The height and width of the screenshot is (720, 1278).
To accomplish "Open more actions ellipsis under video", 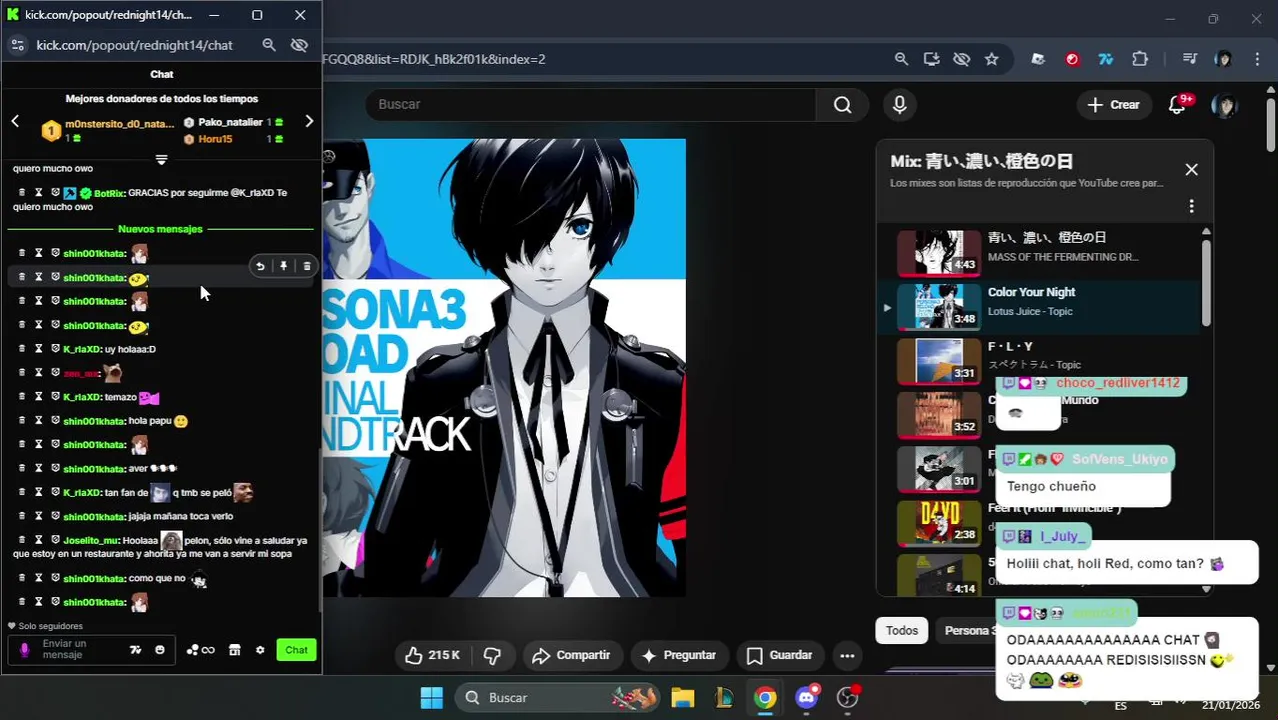I will (x=847, y=655).
